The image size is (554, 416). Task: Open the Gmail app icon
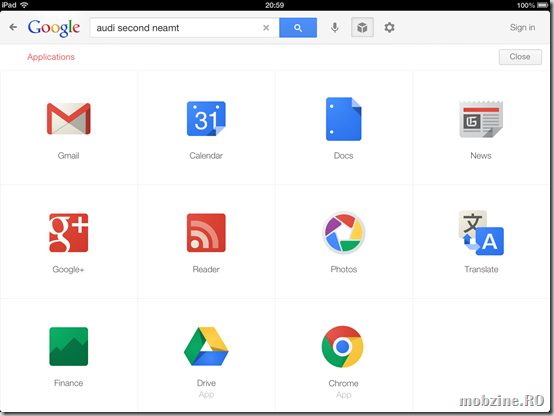pyautogui.click(x=69, y=119)
